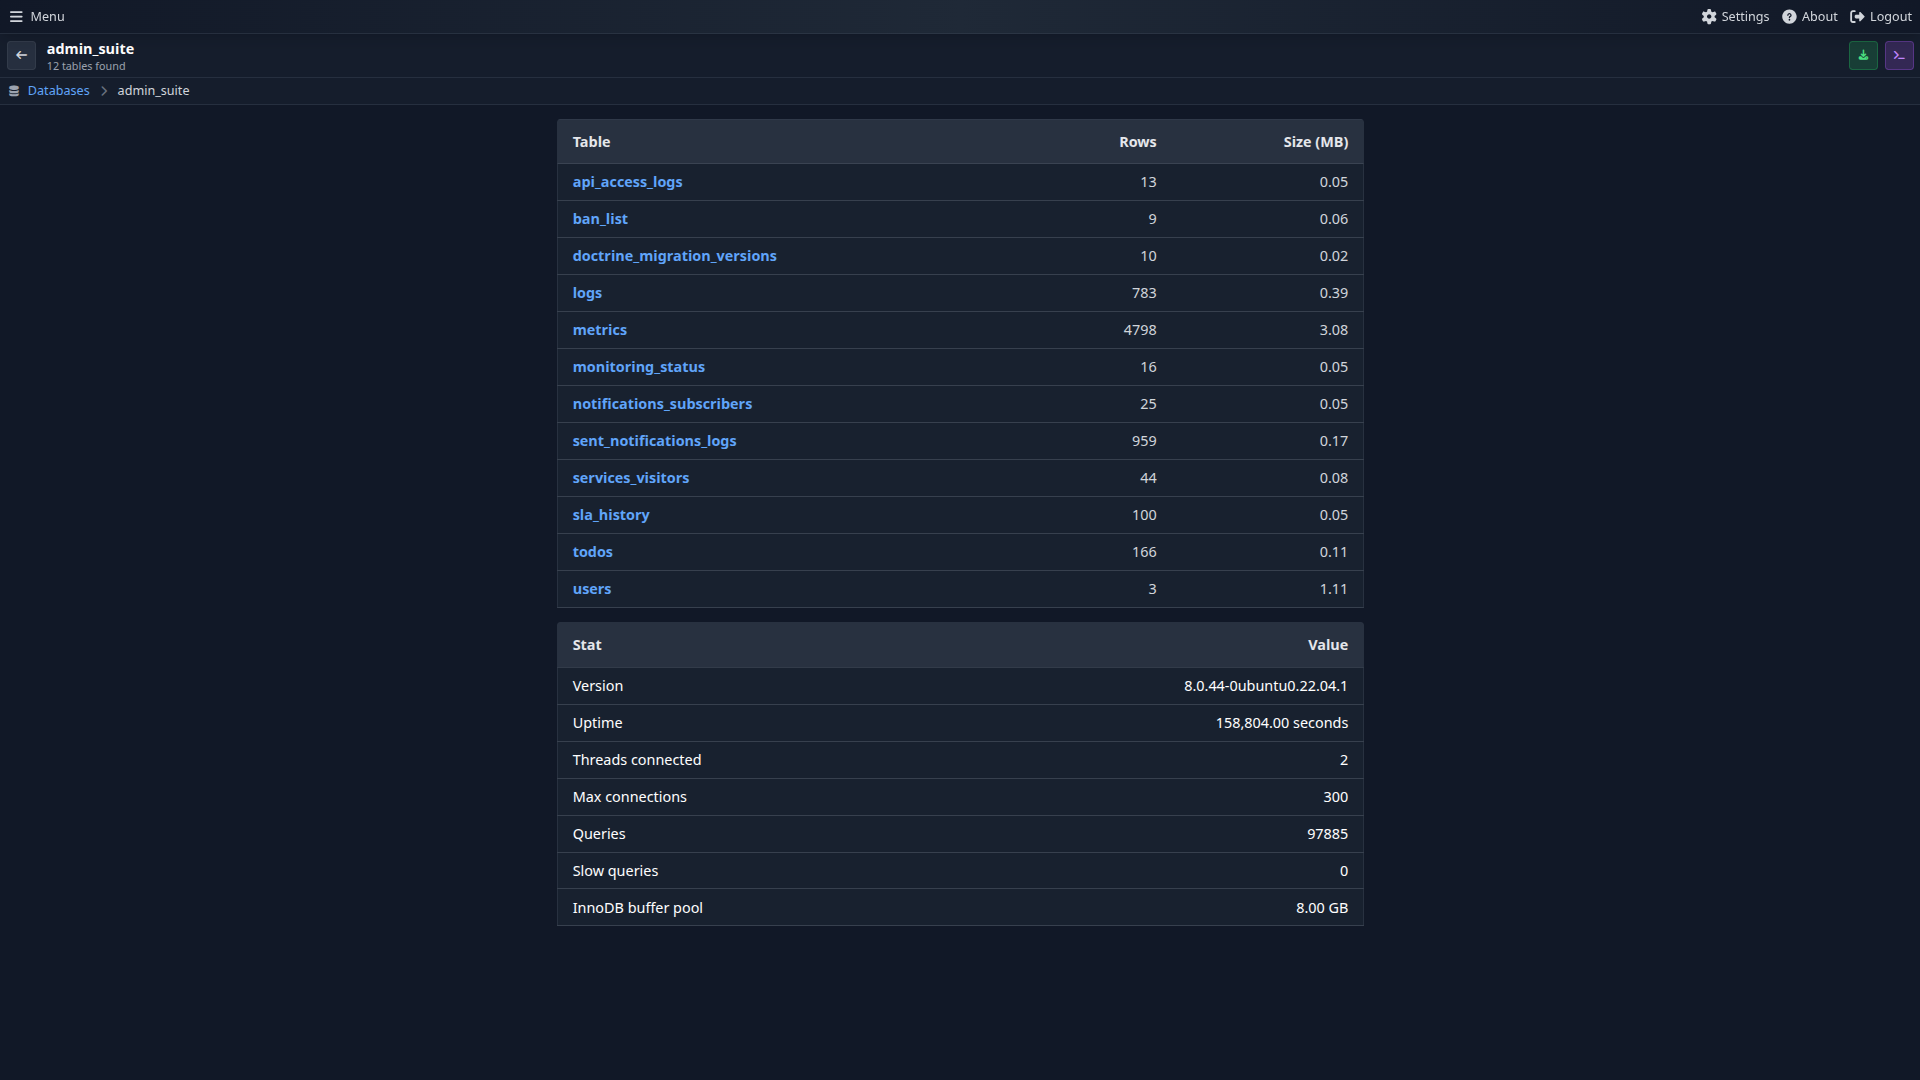Viewport: 1920px width, 1080px height.
Task: Open the metrics table
Action: click(x=599, y=329)
